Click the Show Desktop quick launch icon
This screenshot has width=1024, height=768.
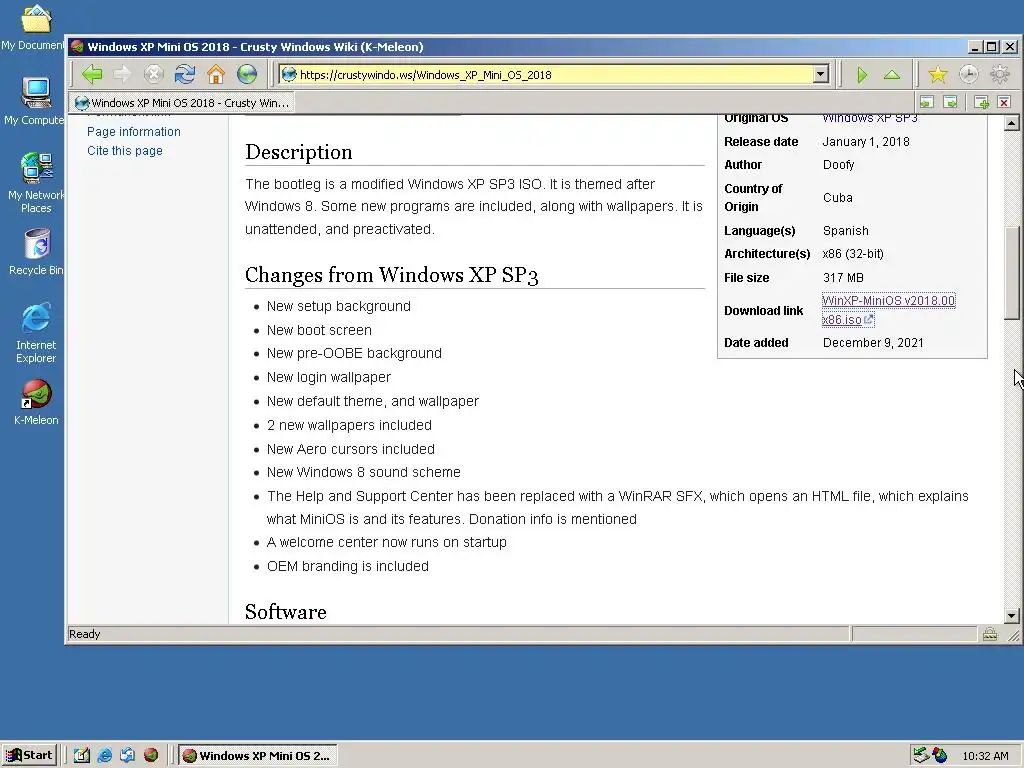tap(82, 755)
